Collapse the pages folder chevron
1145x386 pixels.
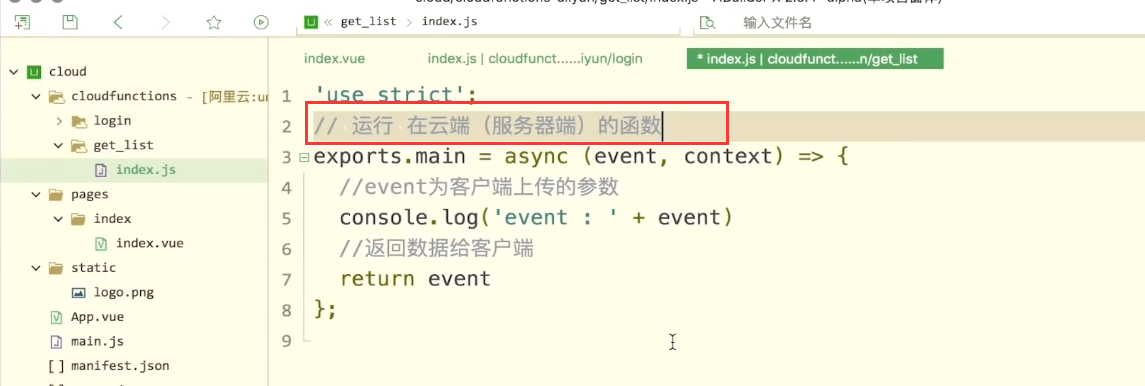coord(35,194)
